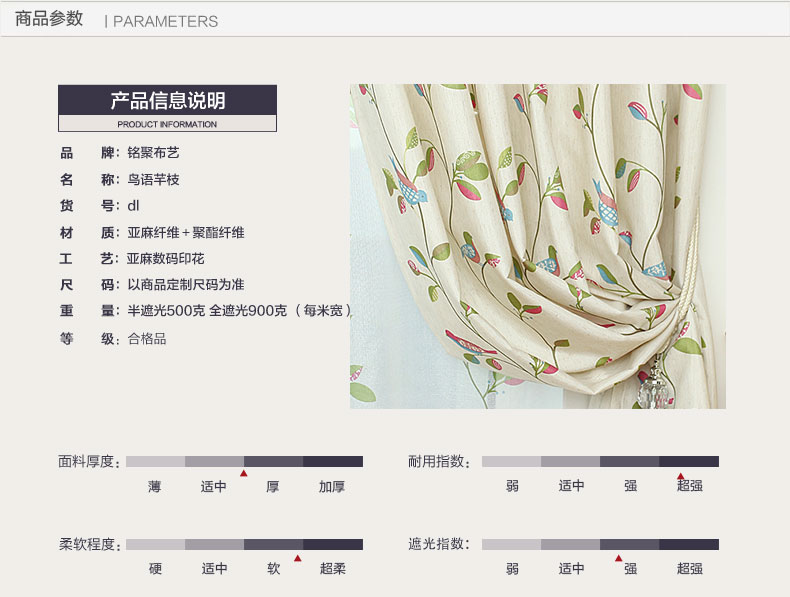Click the red marker under 柔软程度 bar

[298, 558]
